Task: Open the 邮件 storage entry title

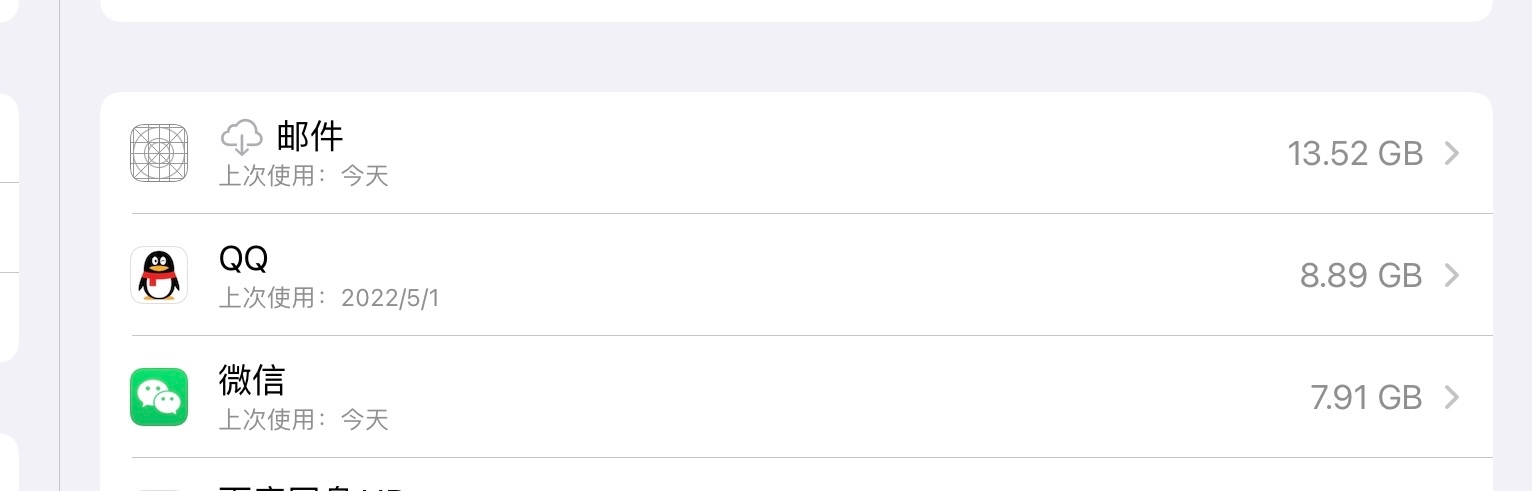Action: 310,135
